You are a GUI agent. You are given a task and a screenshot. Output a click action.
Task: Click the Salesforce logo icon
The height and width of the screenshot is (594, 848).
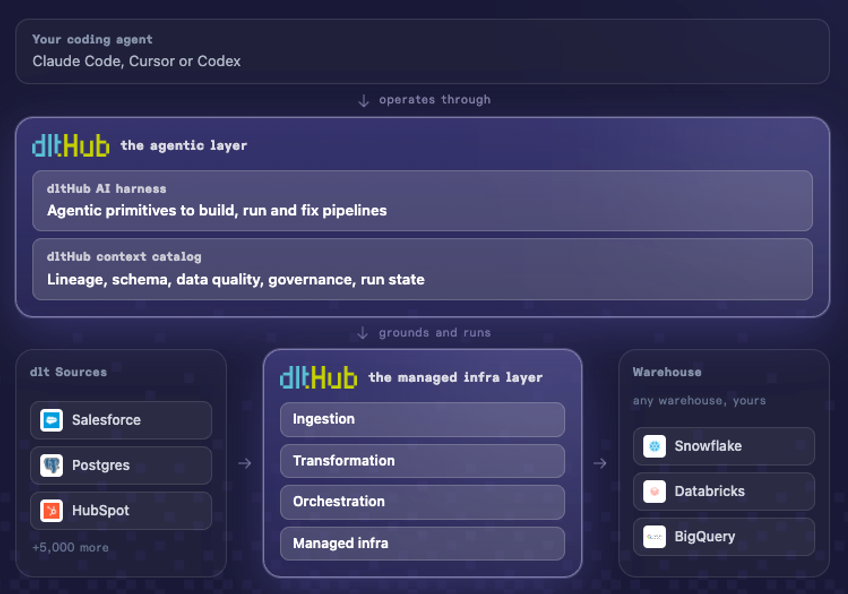pyautogui.click(x=51, y=420)
